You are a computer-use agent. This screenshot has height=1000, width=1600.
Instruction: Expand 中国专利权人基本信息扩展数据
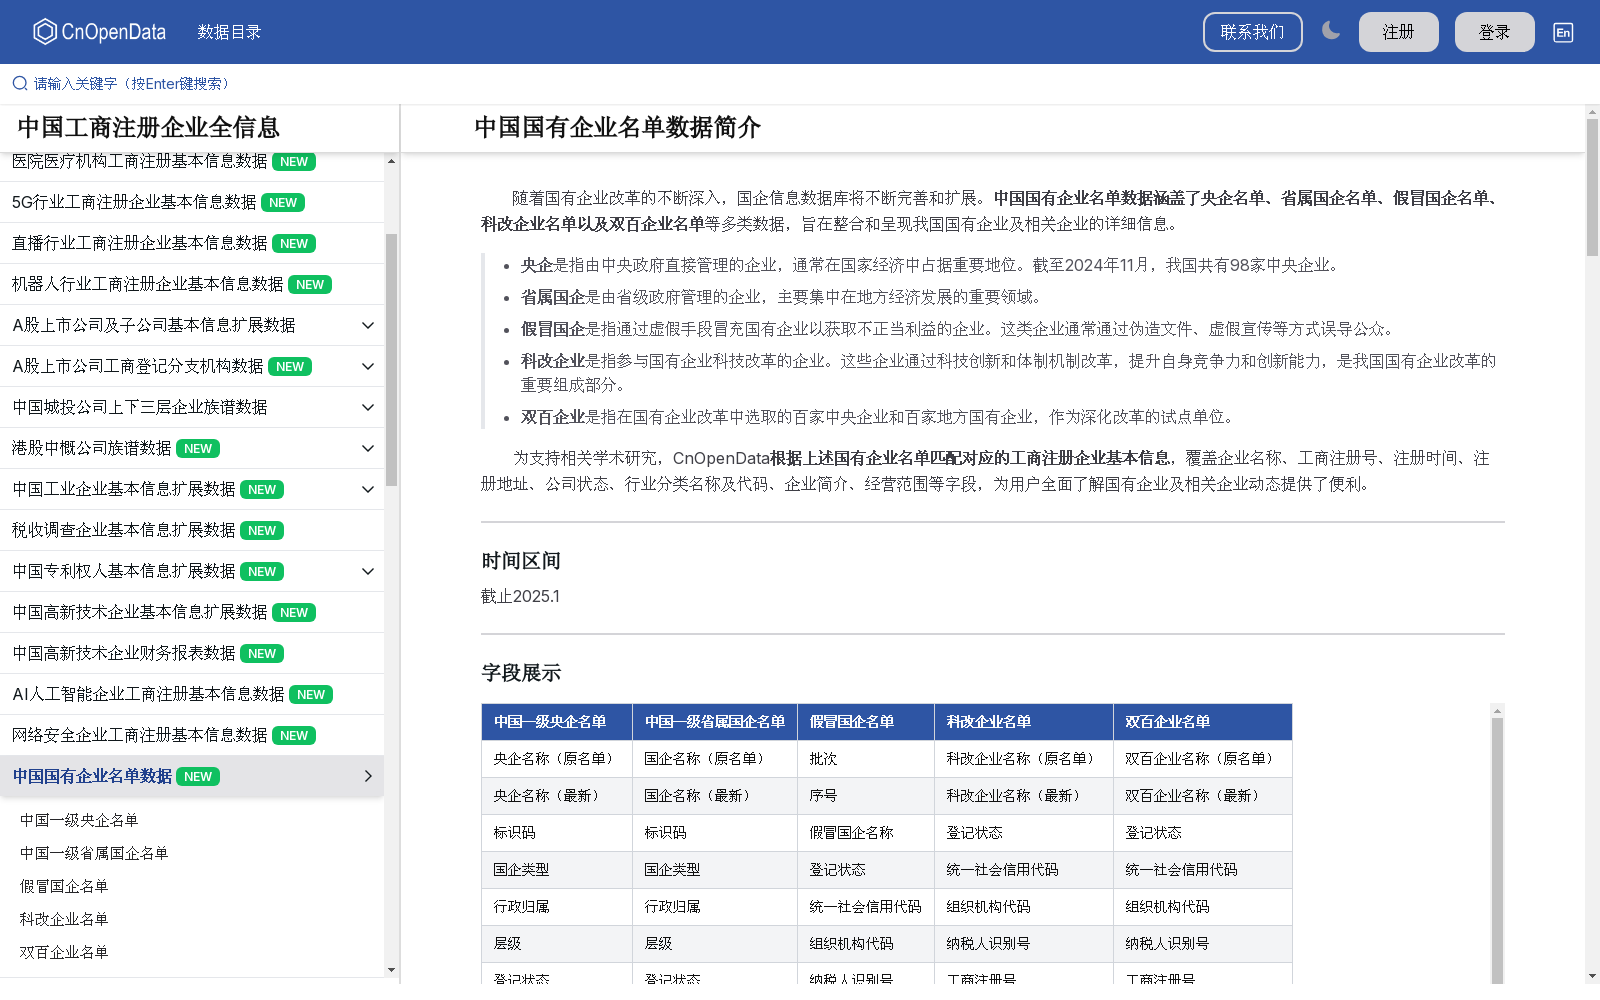(367, 571)
